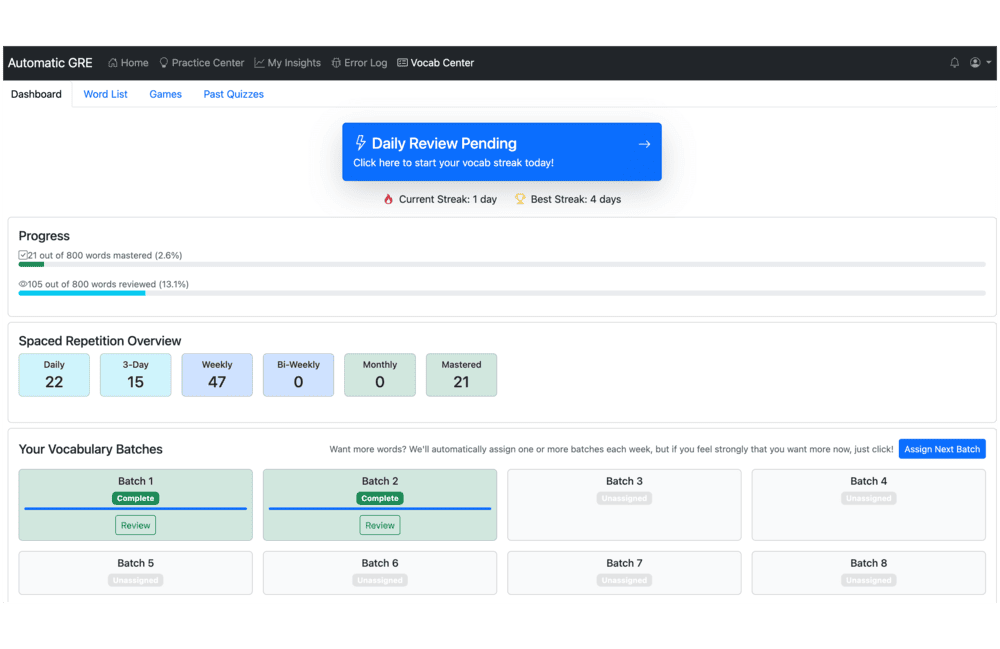Click the mastered checkmark icon in Progress
Screen dimensions: 1000x649
point(23,256)
